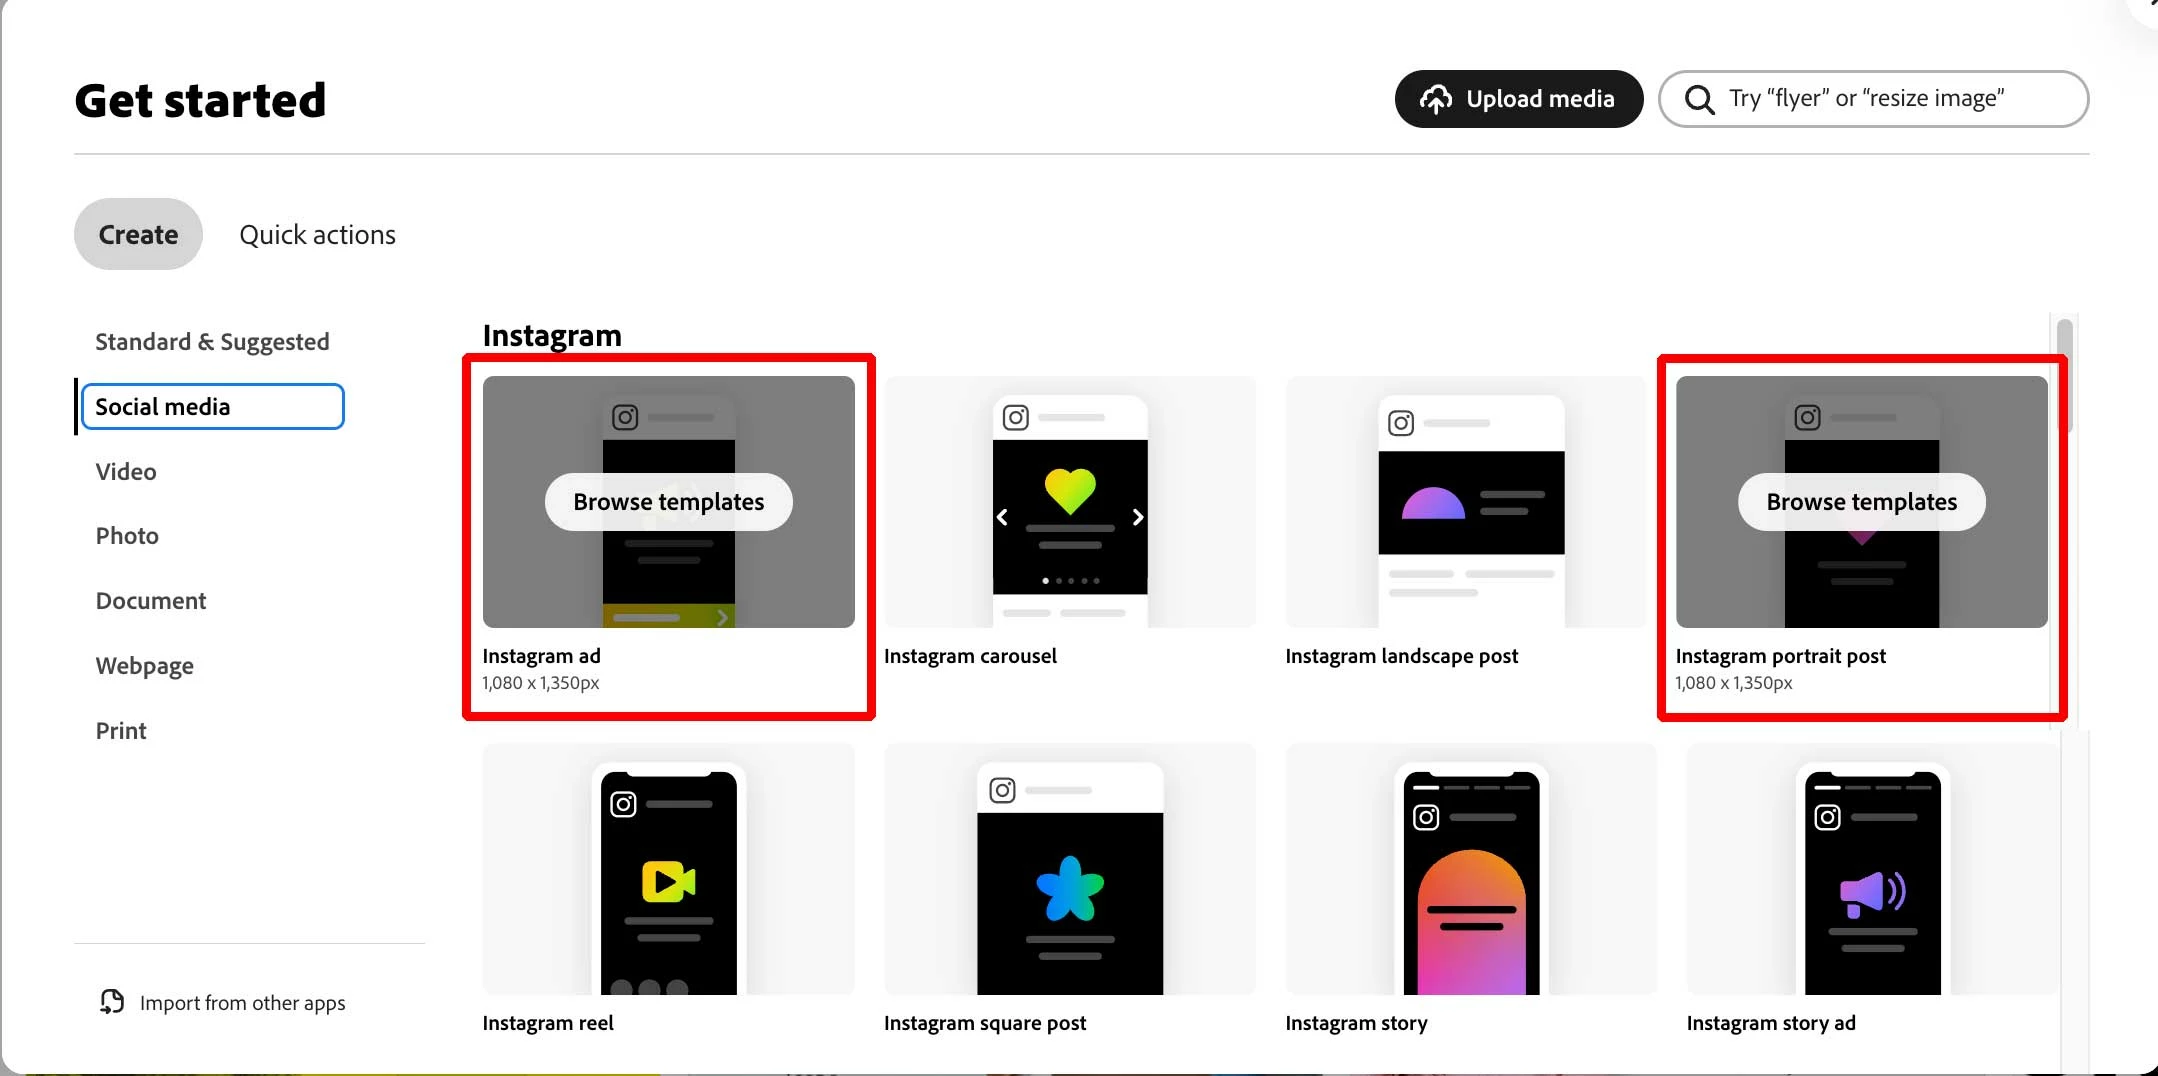The height and width of the screenshot is (1076, 2158).
Task: Browse templates for Instagram ad
Action: tap(668, 502)
